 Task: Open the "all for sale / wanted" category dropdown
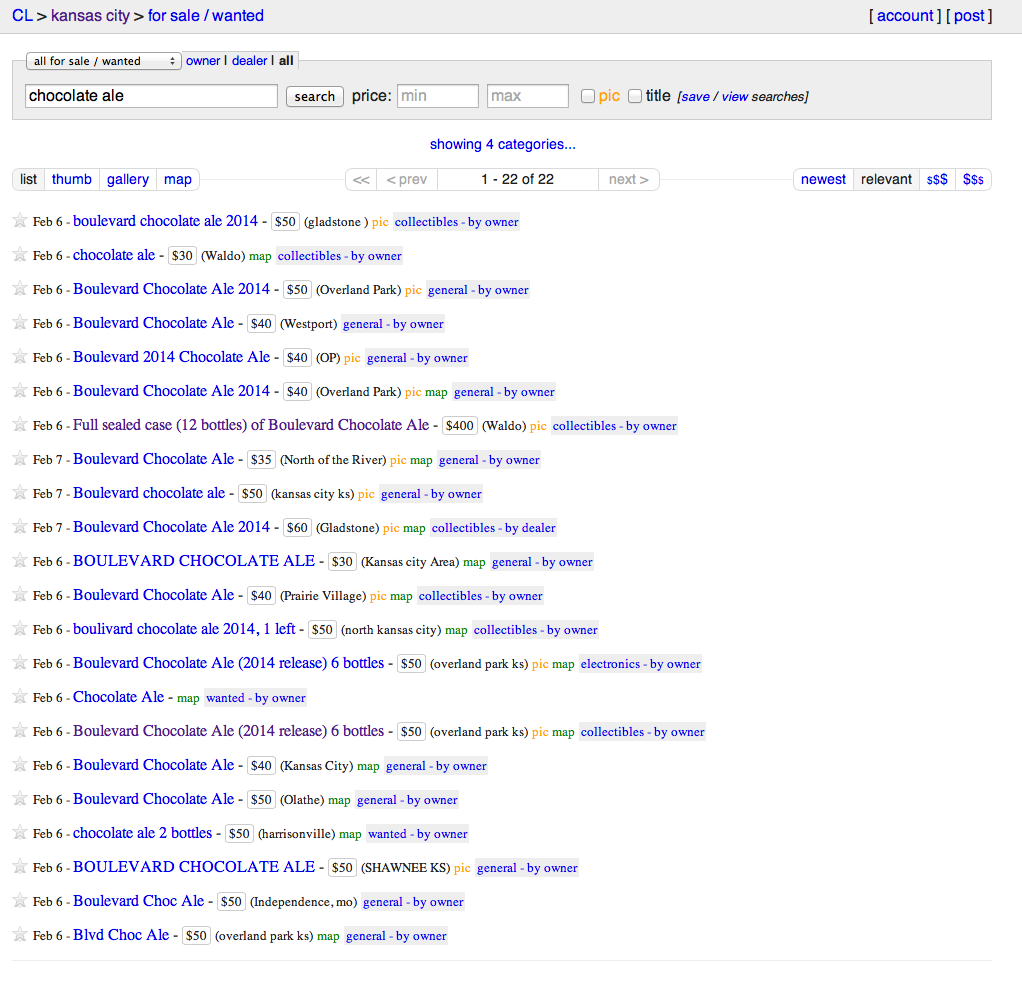[104, 61]
